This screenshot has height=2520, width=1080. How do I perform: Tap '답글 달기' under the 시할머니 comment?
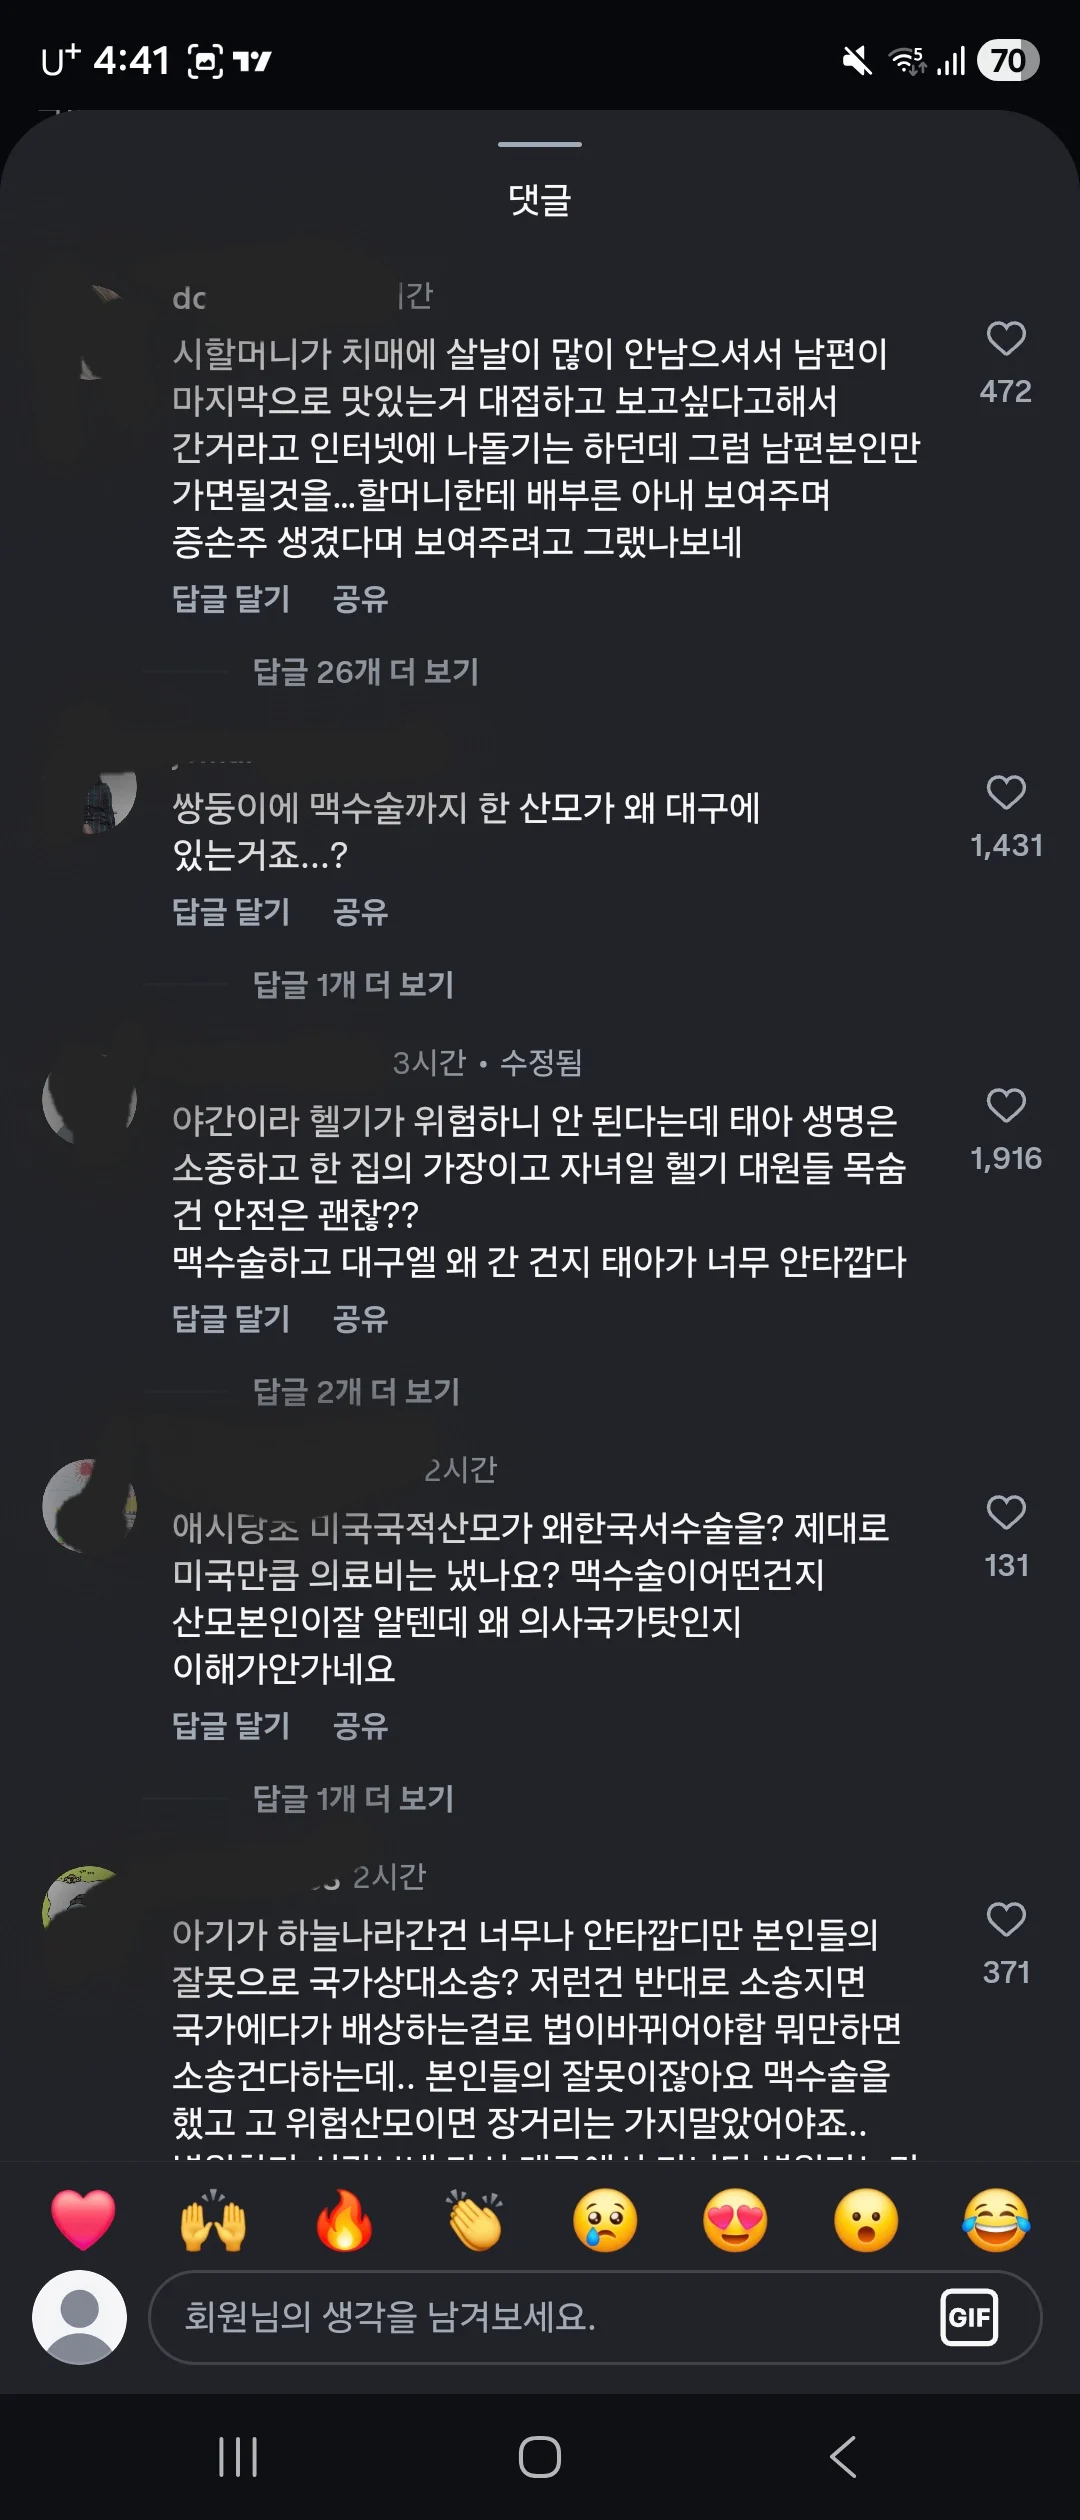231,599
